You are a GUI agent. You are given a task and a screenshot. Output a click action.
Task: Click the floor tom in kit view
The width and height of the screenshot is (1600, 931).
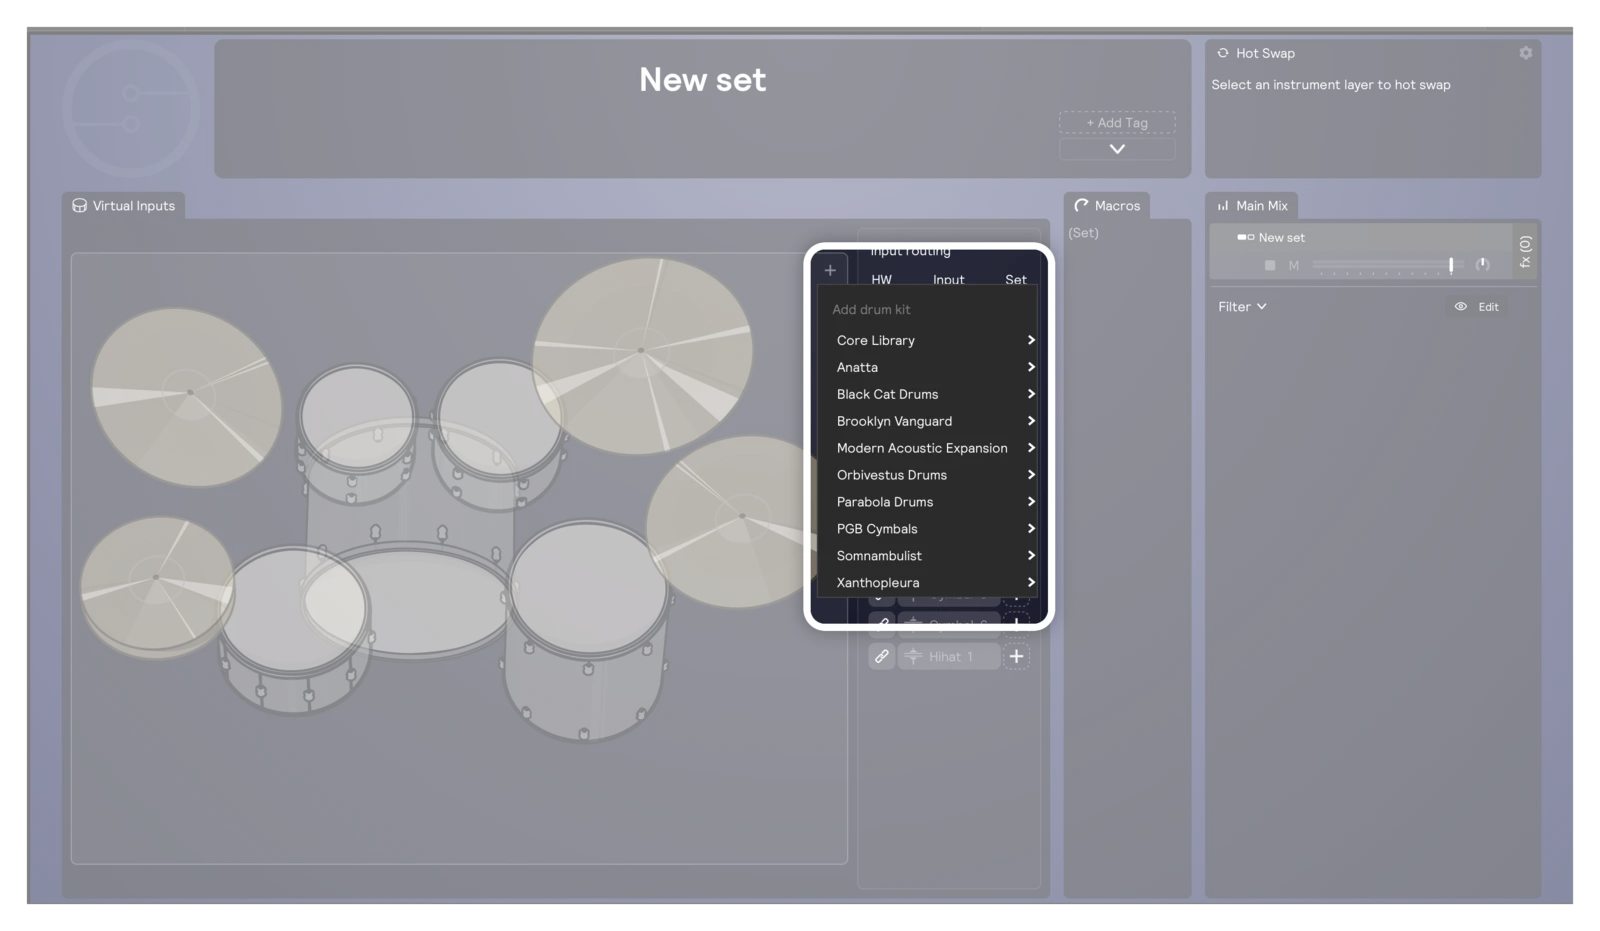pos(588,630)
